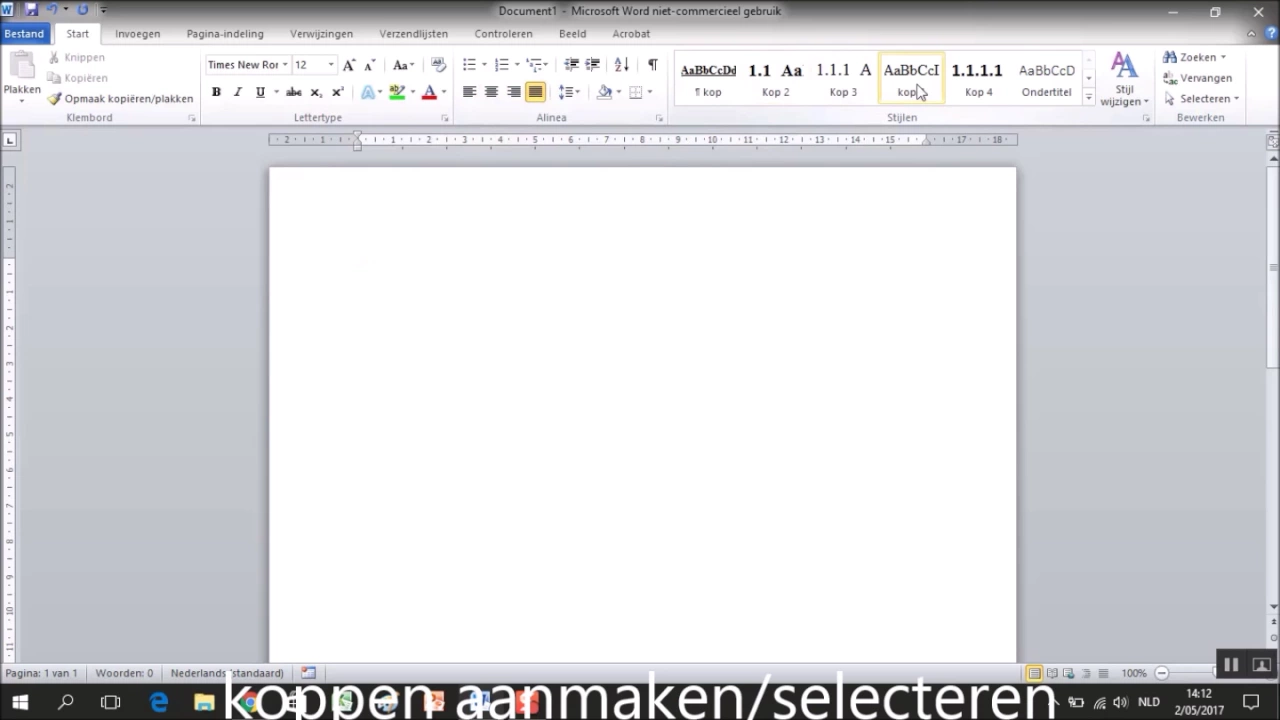
Task: Toggle show paragraph marks
Action: tap(652, 65)
